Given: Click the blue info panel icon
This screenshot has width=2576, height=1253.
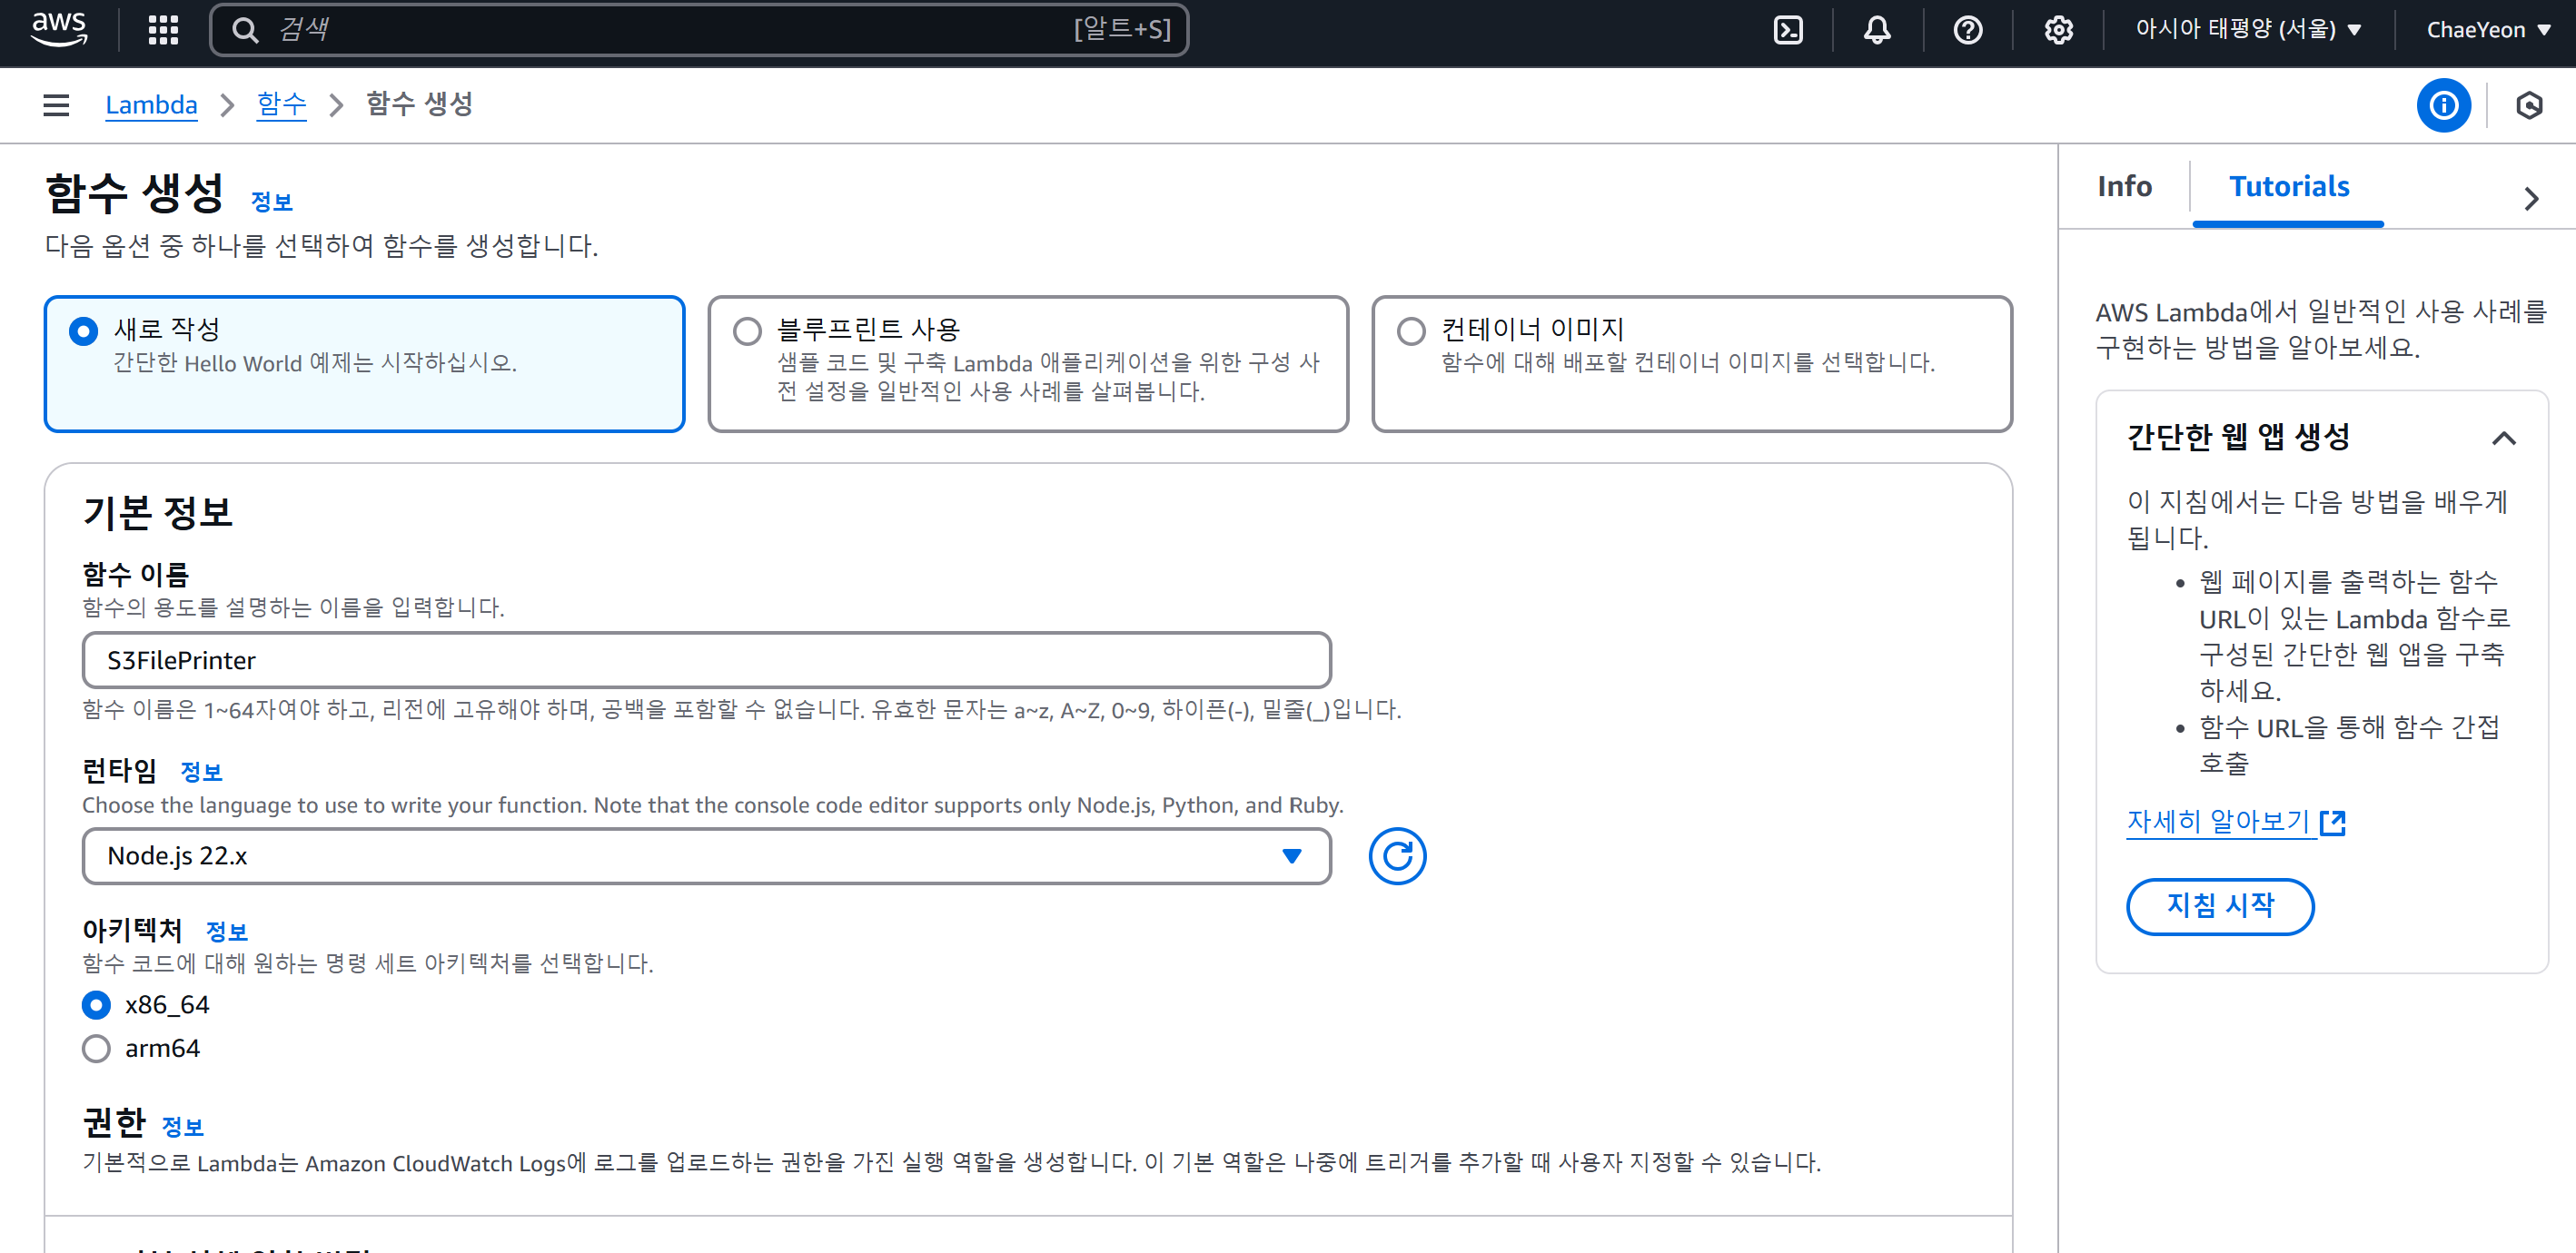Looking at the screenshot, I should tap(2443, 105).
